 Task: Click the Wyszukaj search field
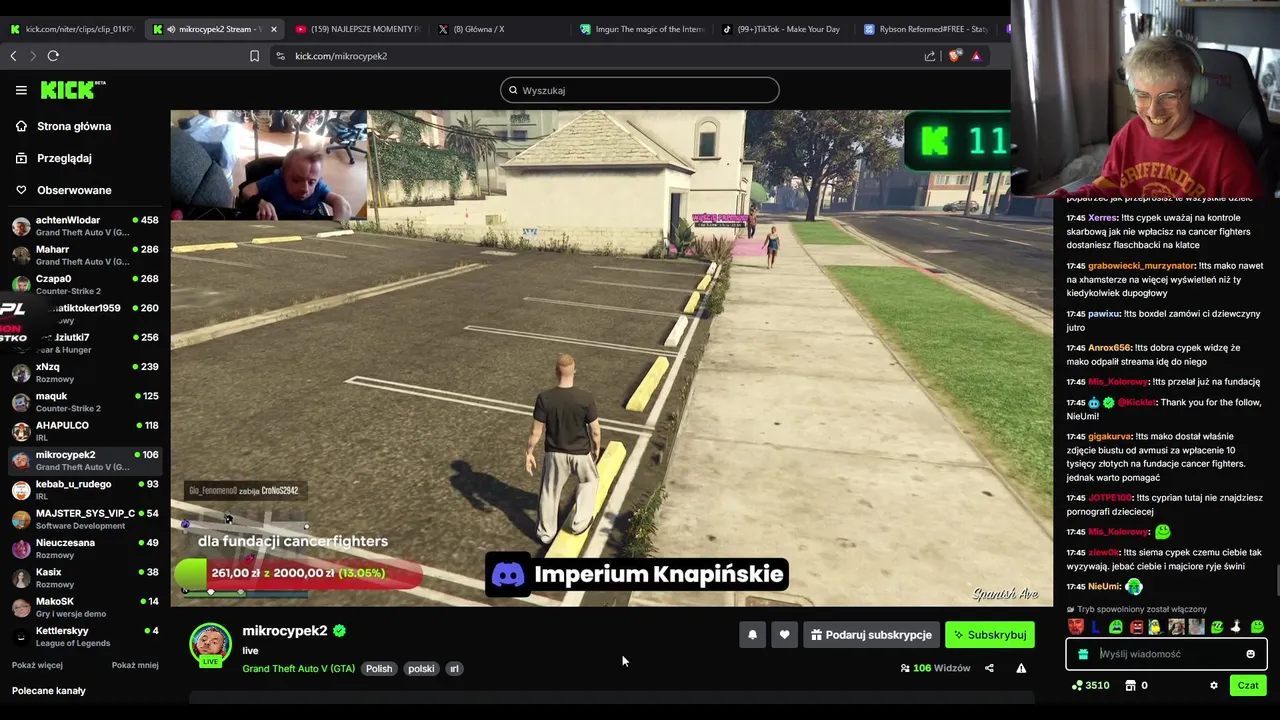pos(639,90)
